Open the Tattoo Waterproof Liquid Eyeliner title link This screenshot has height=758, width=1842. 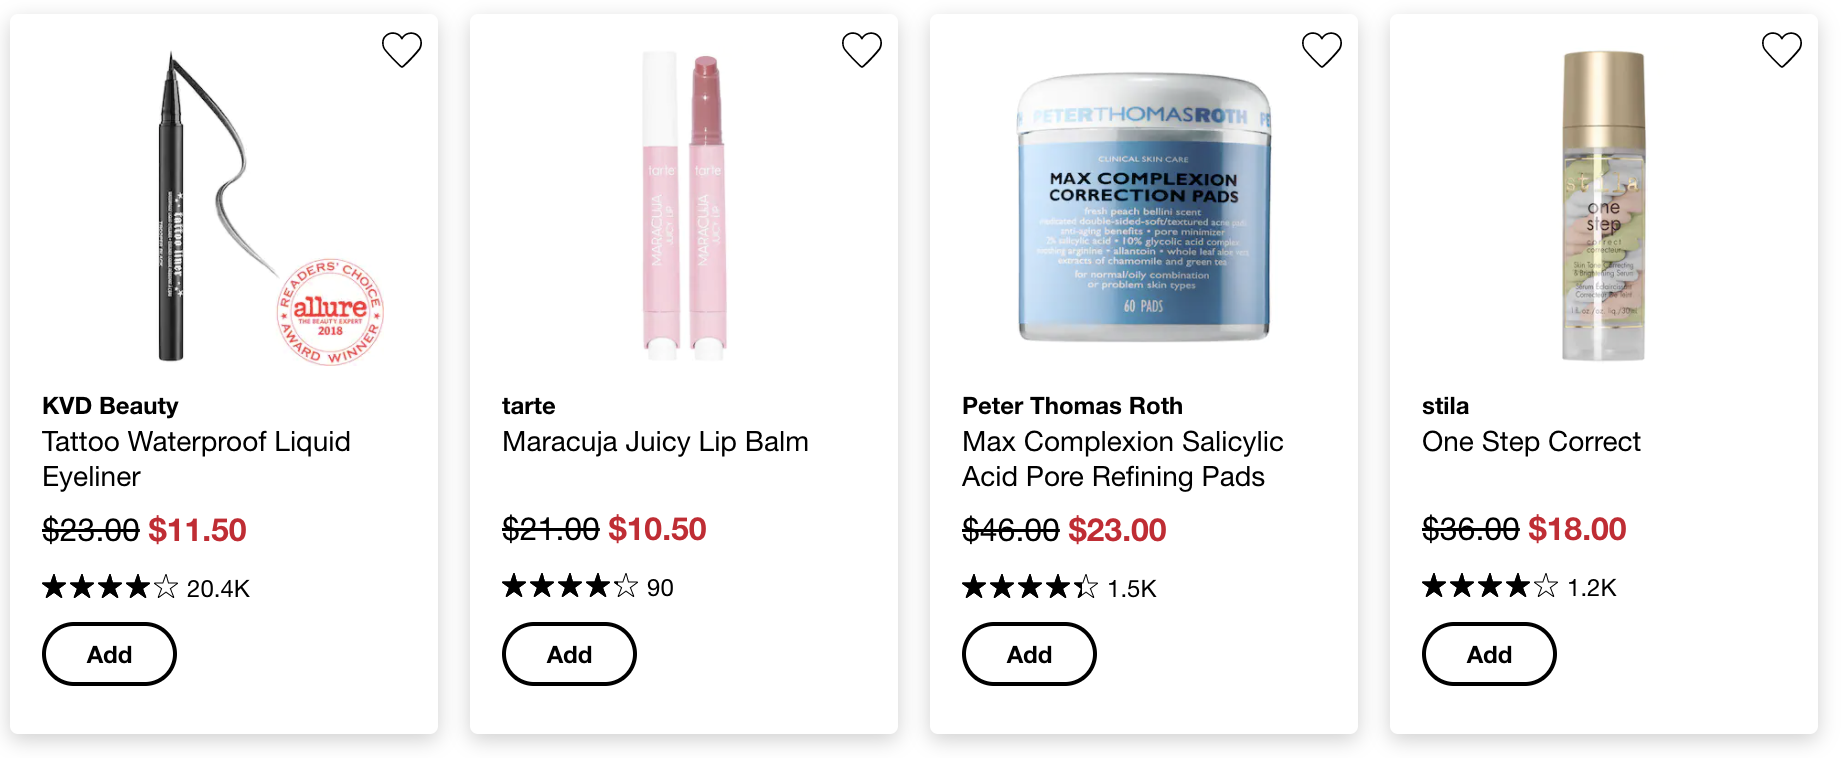tap(196, 459)
